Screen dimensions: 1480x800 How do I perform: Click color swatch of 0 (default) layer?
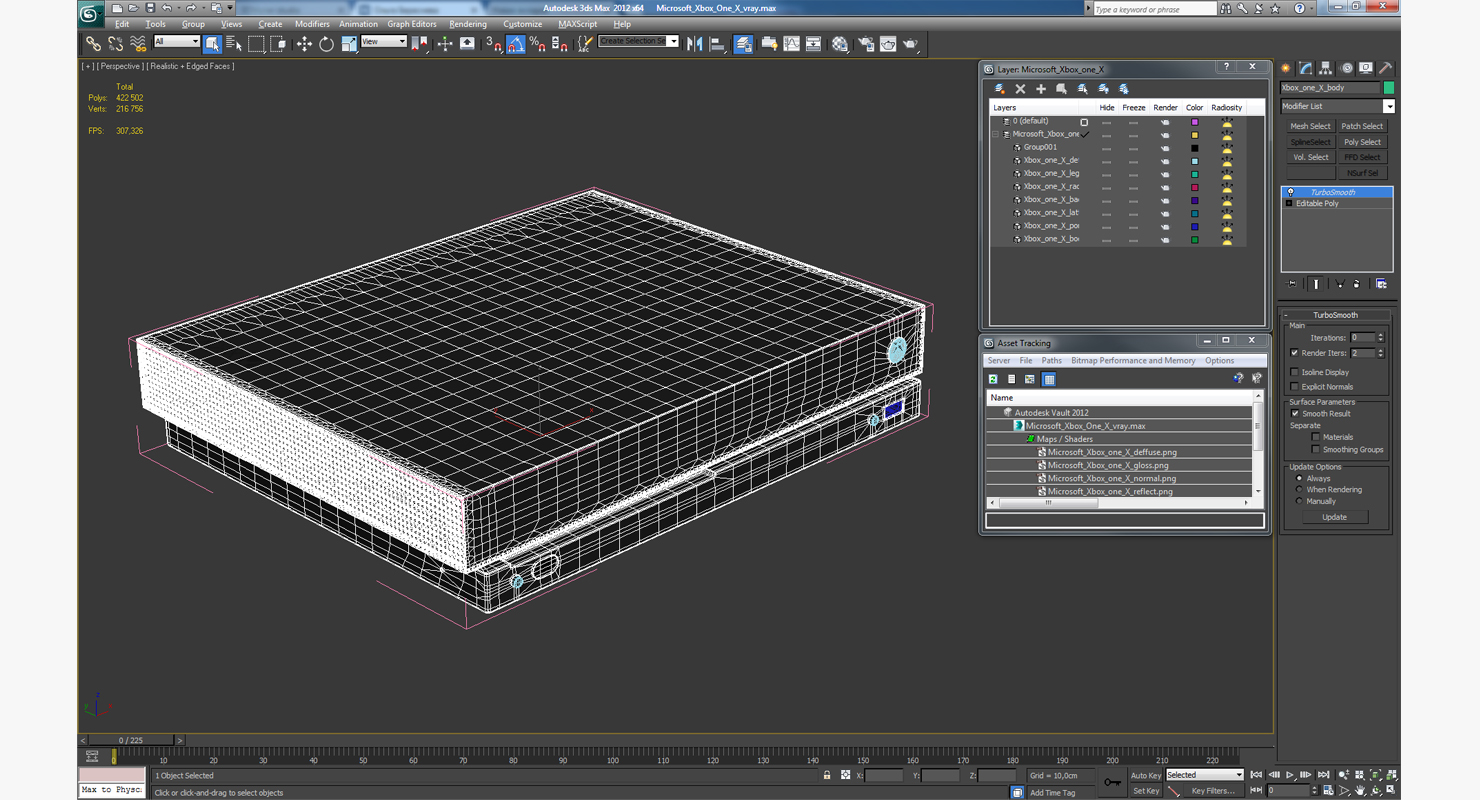pyautogui.click(x=1194, y=122)
